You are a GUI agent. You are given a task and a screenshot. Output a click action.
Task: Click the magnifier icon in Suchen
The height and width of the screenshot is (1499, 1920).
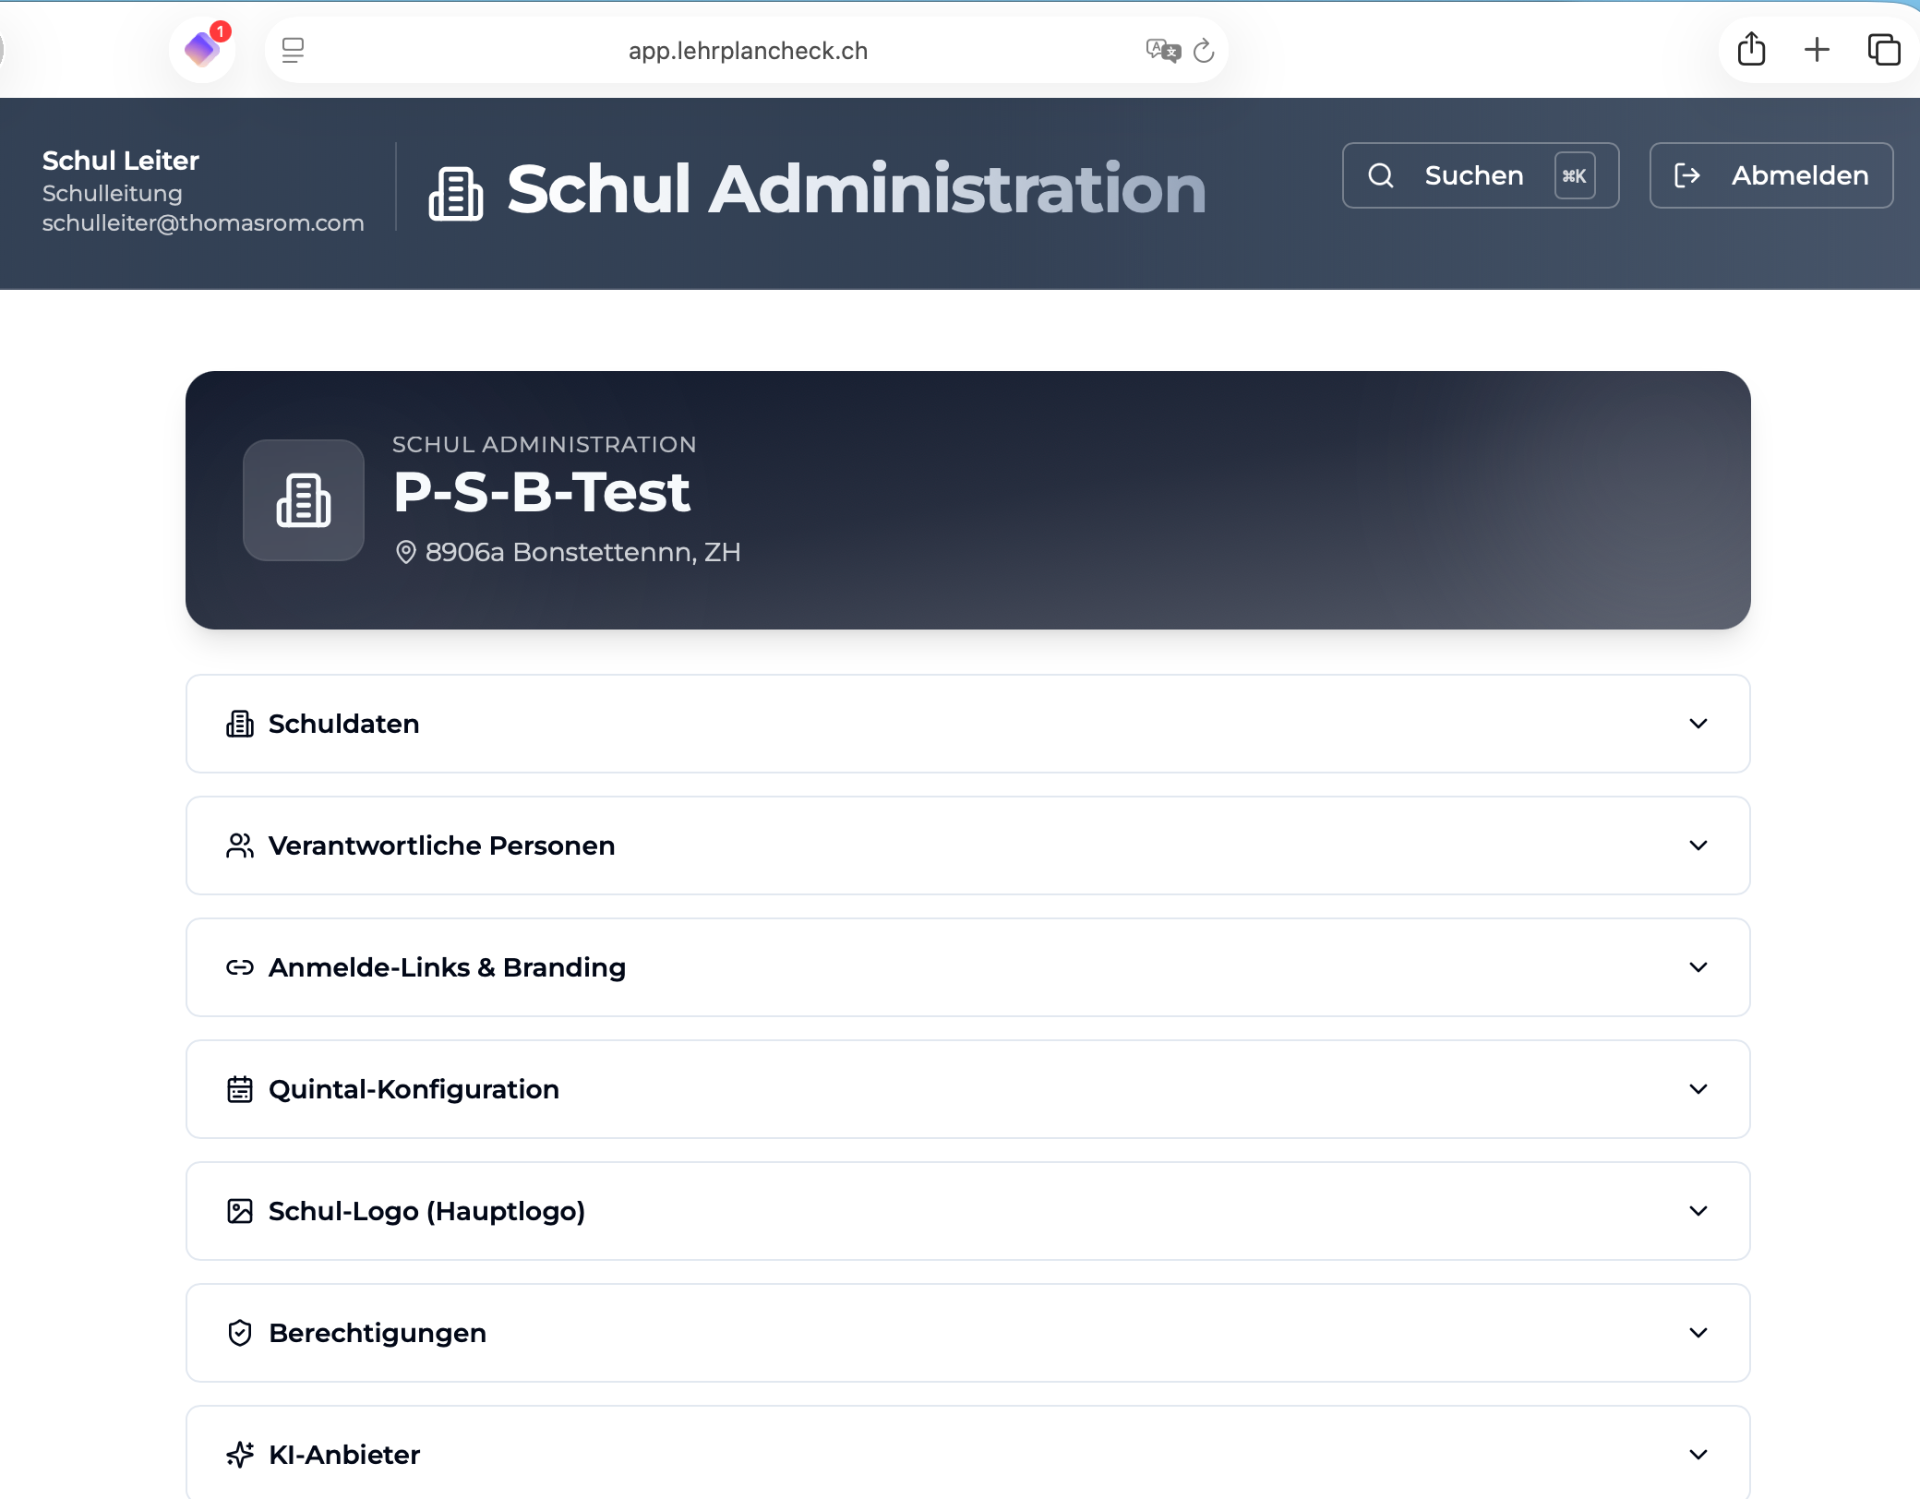click(1381, 175)
